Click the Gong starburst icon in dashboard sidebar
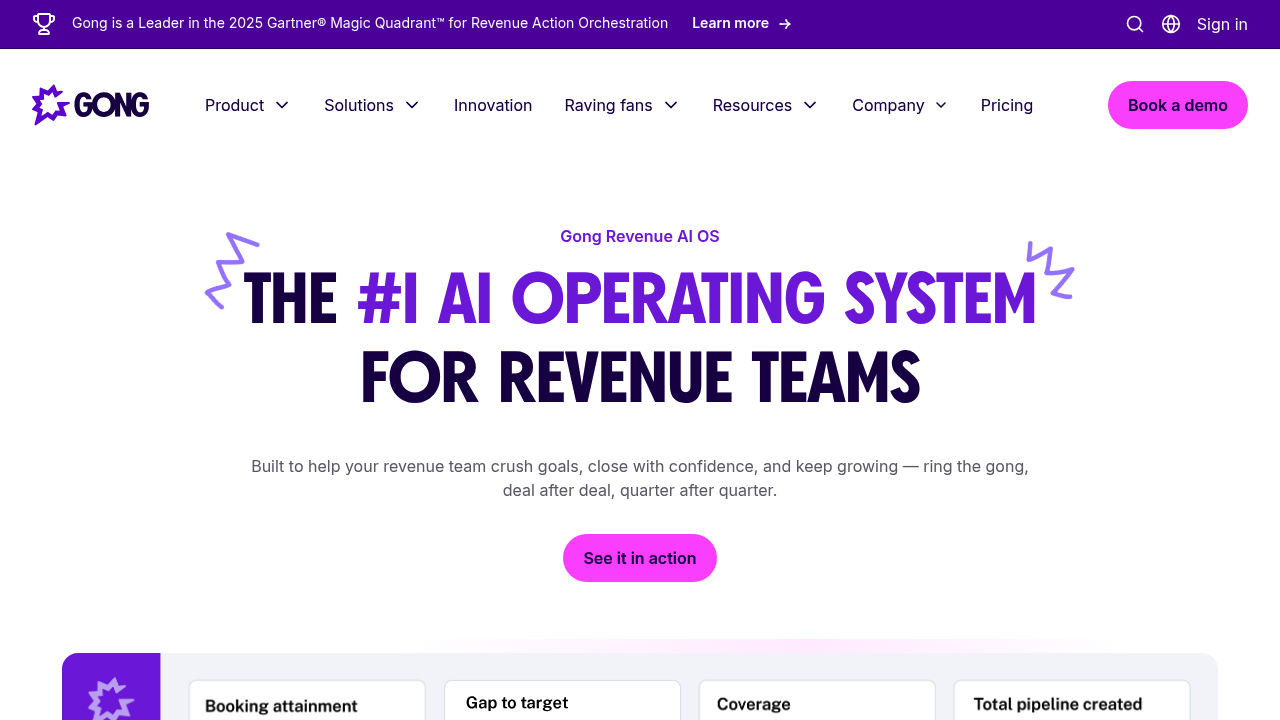 (111, 698)
